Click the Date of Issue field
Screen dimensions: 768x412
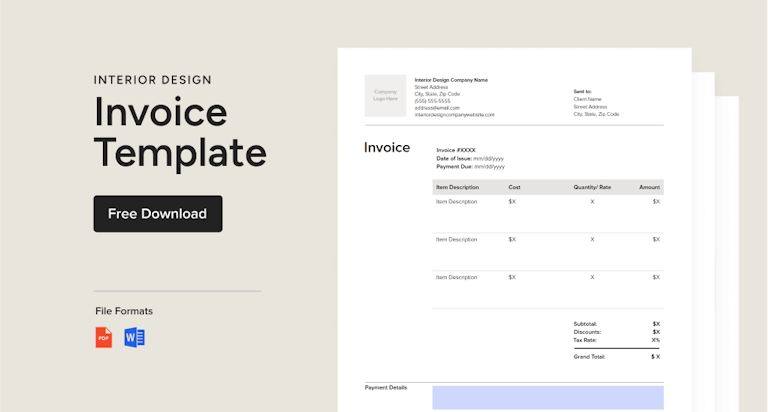(x=470, y=158)
